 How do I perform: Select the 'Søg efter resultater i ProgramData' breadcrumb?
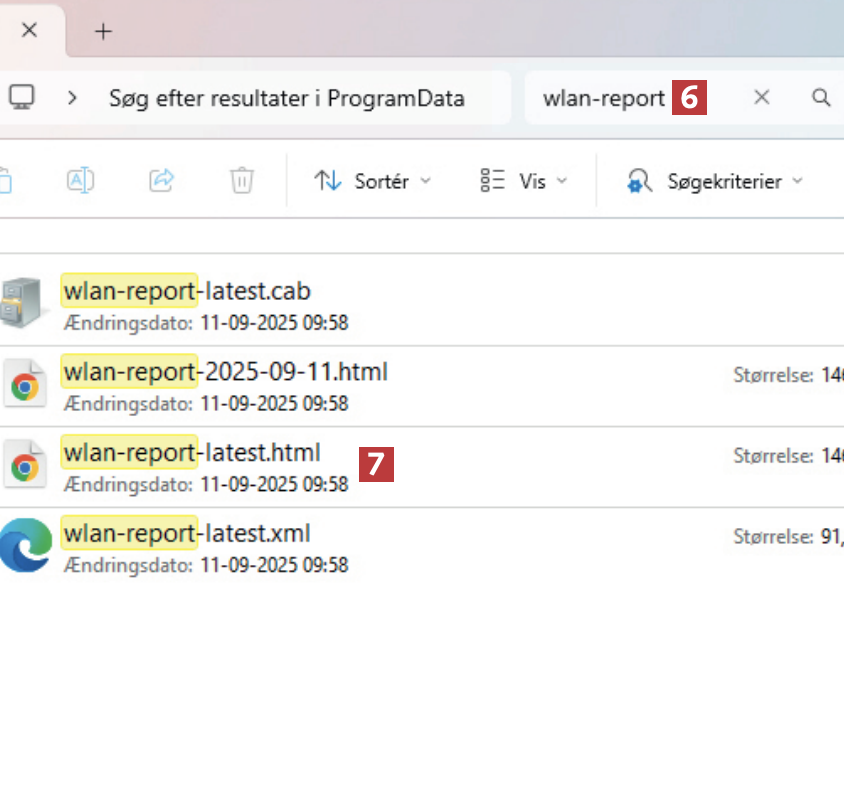coord(286,98)
